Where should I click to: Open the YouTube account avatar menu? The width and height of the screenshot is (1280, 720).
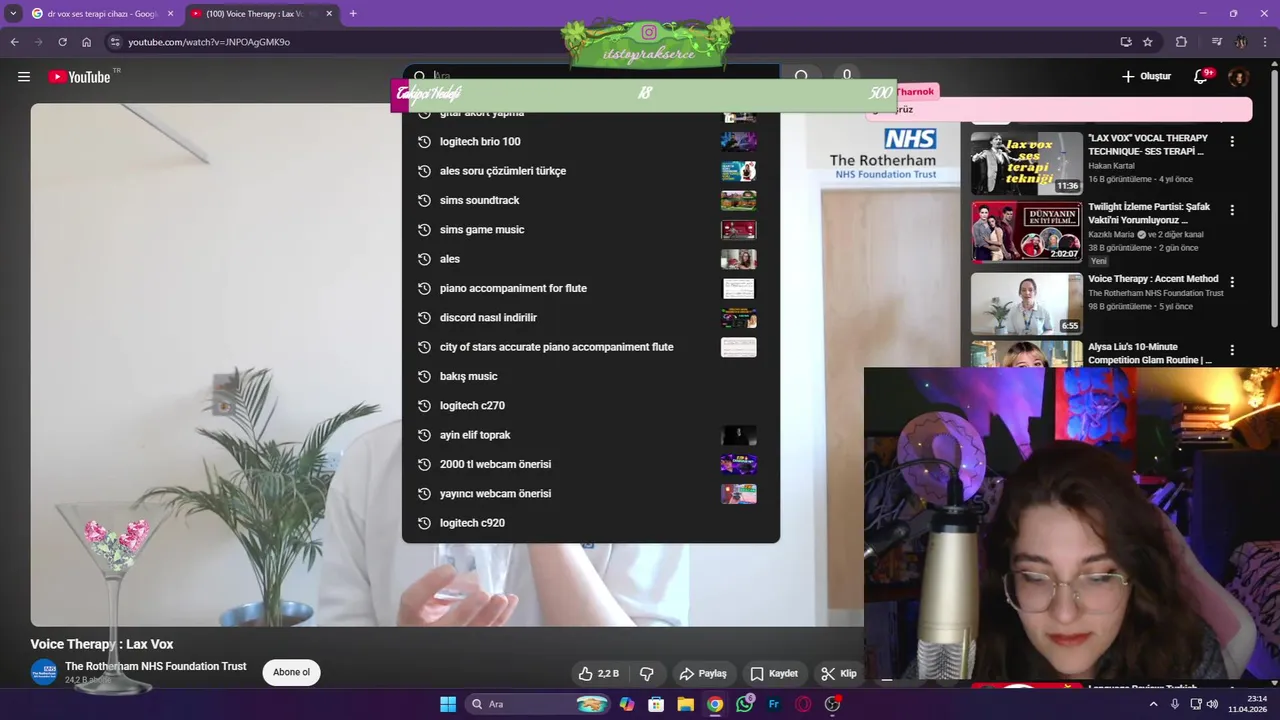pyautogui.click(x=1238, y=77)
